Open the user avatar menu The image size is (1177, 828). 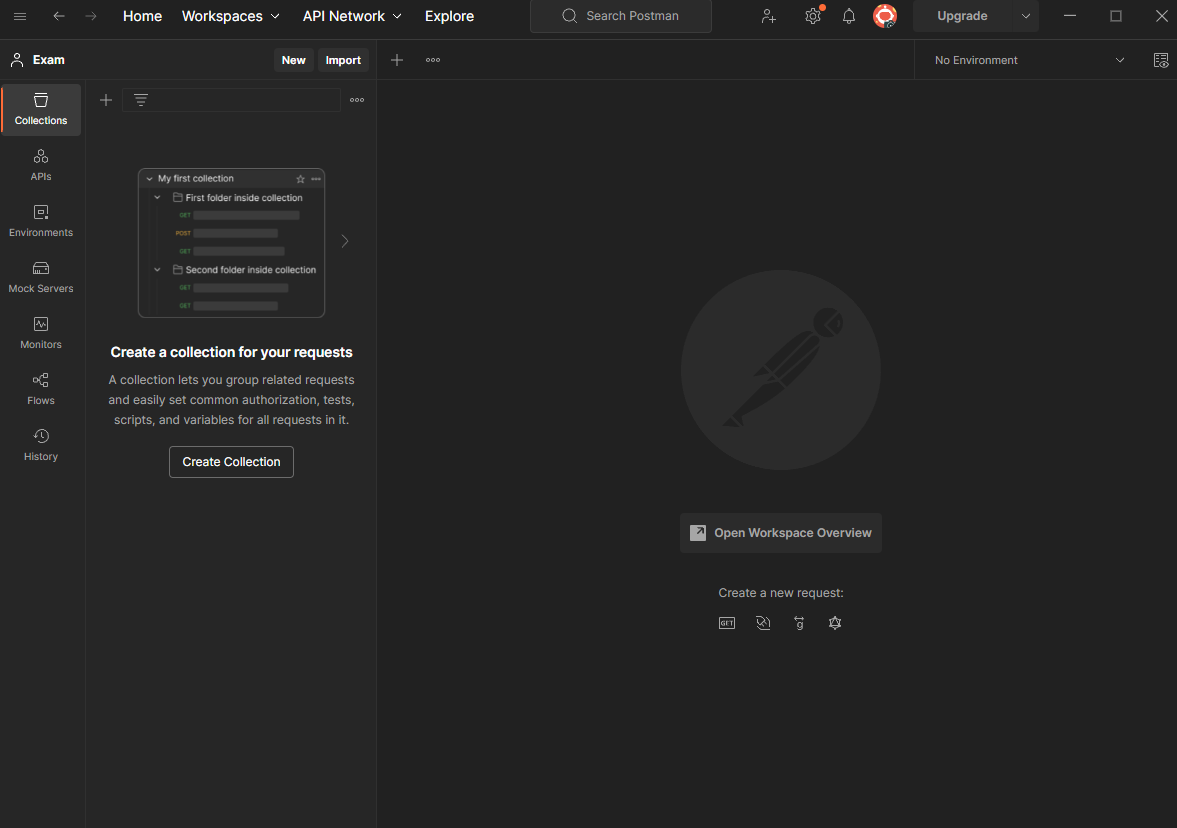[x=885, y=16]
